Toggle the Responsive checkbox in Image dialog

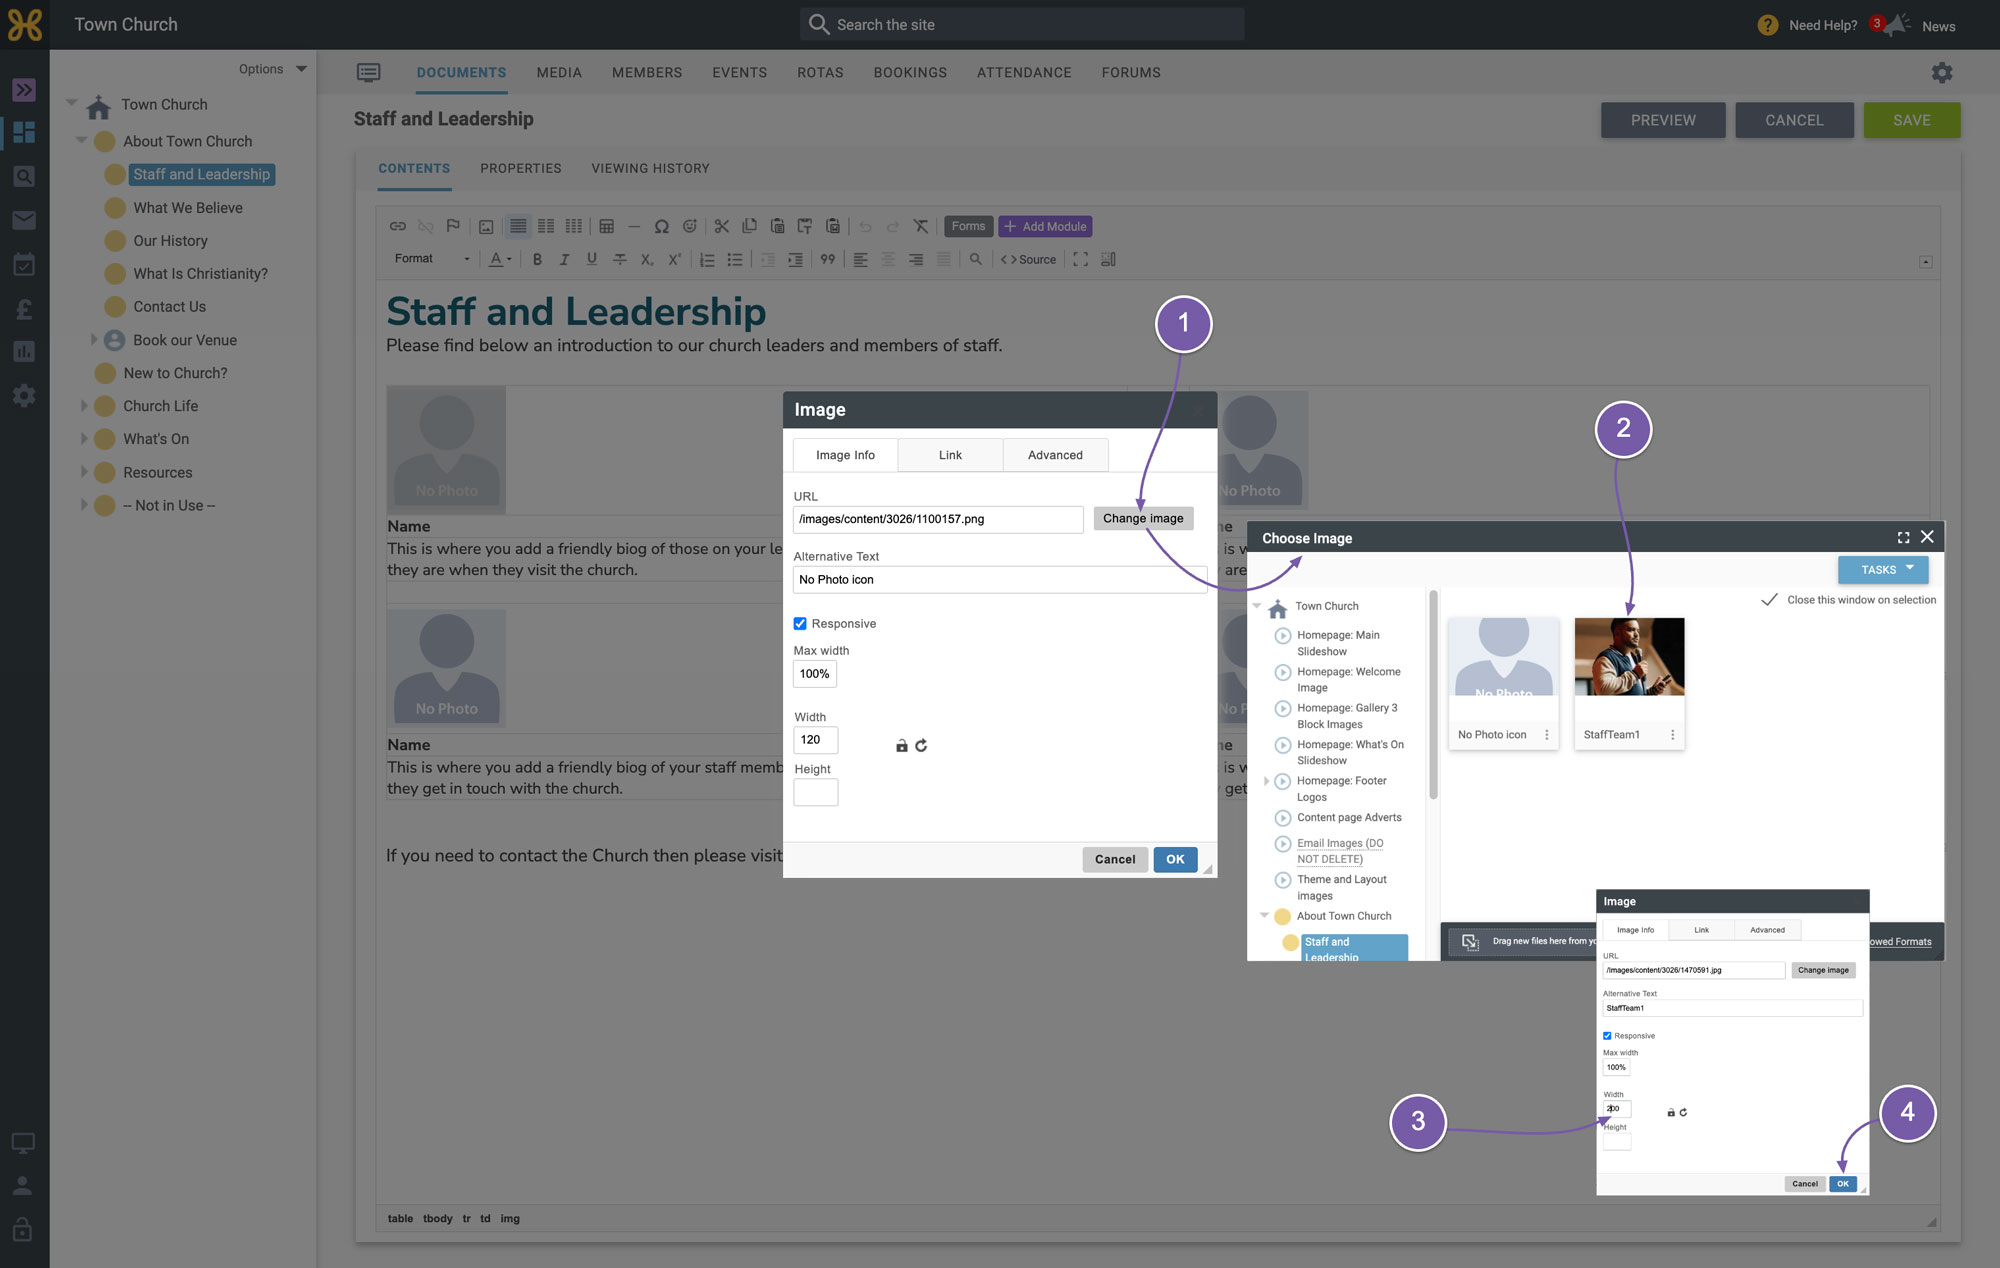[800, 623]
